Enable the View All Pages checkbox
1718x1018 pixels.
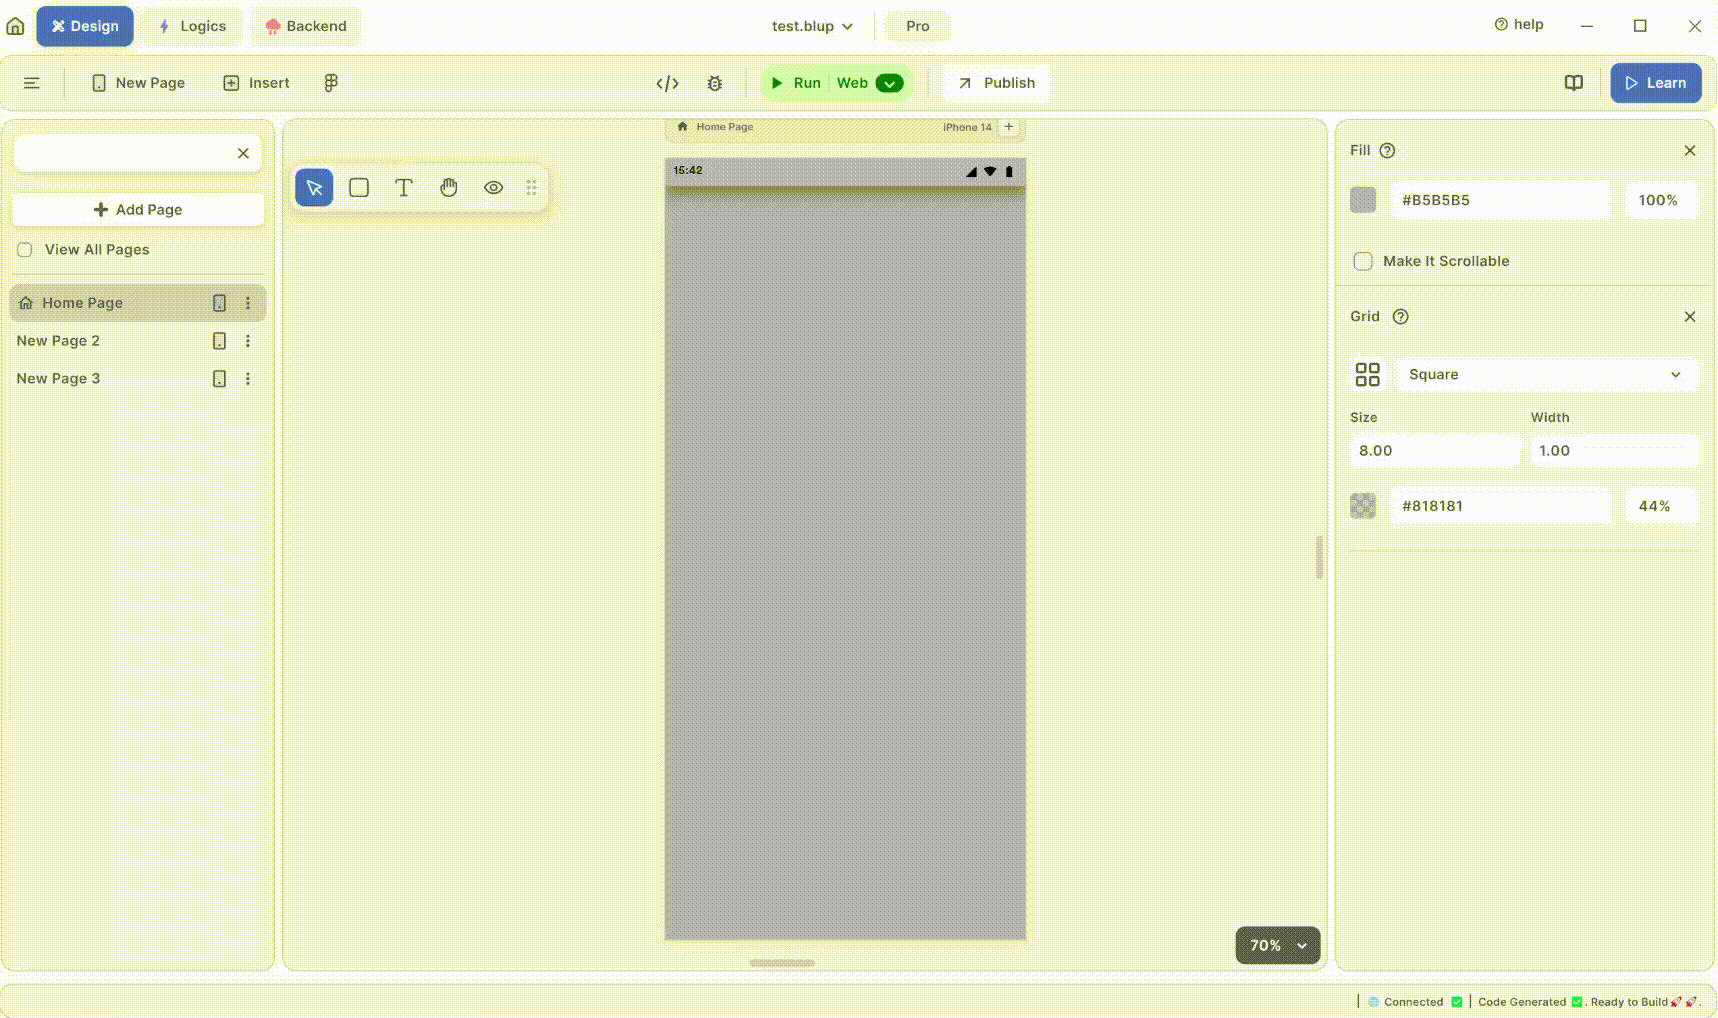pos(25,250)
